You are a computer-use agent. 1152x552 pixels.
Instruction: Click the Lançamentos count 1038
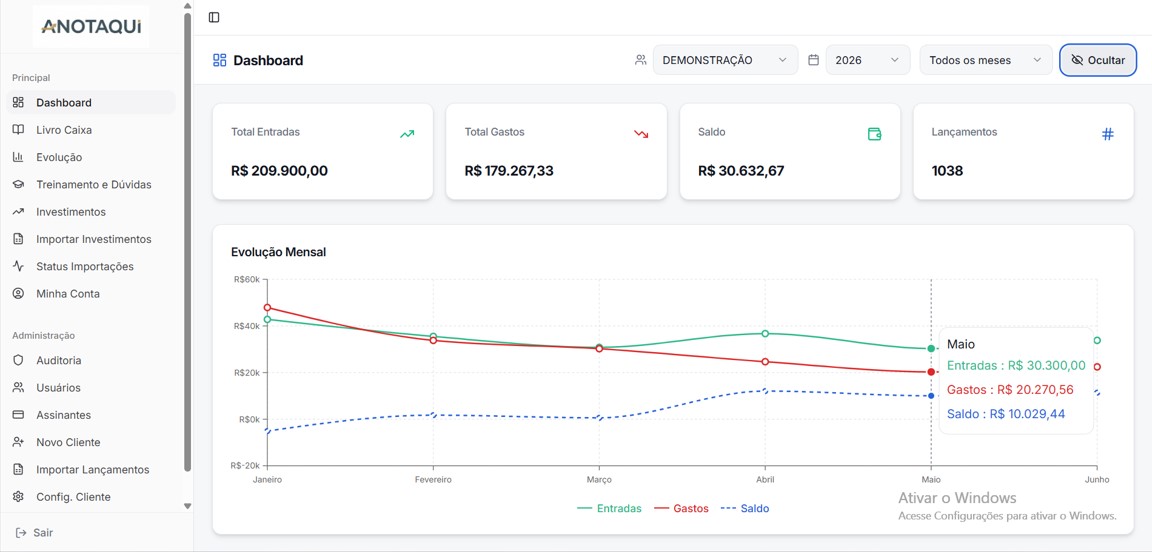point(947,171)
